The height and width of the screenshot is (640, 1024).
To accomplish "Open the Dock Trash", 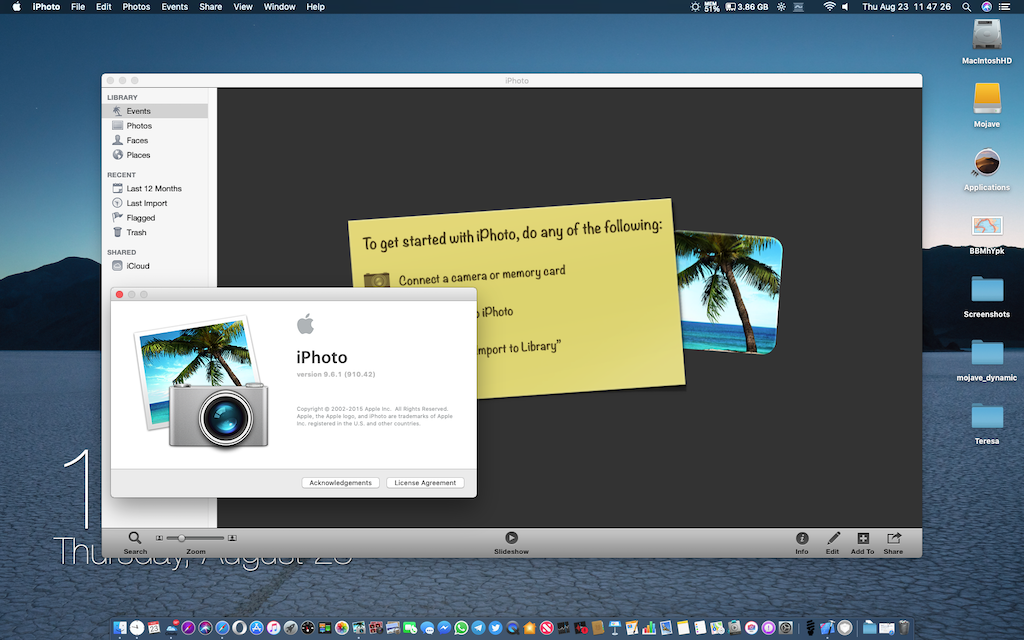I will pos(904,628).
